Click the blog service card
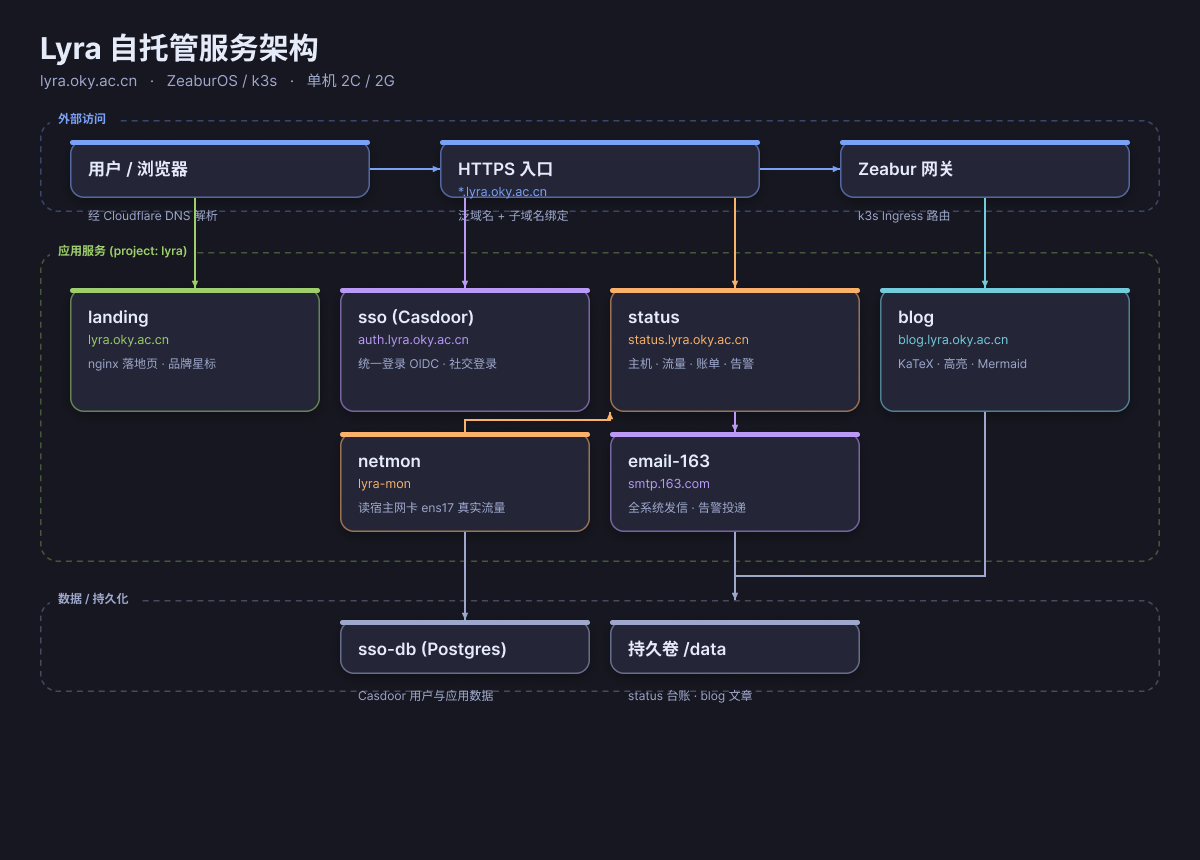The width and height of the screenshot is (1200, 860). [x=1005, y=350]
